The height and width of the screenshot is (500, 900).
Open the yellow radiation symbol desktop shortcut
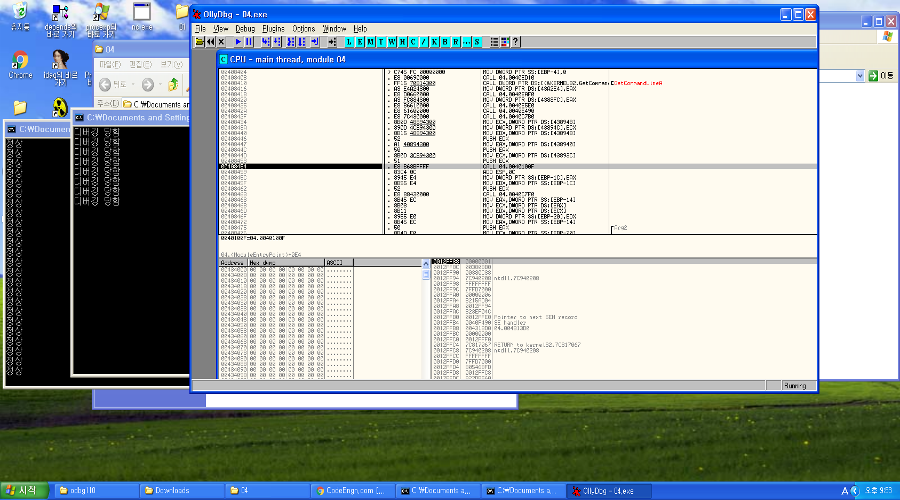pos(60,107)
